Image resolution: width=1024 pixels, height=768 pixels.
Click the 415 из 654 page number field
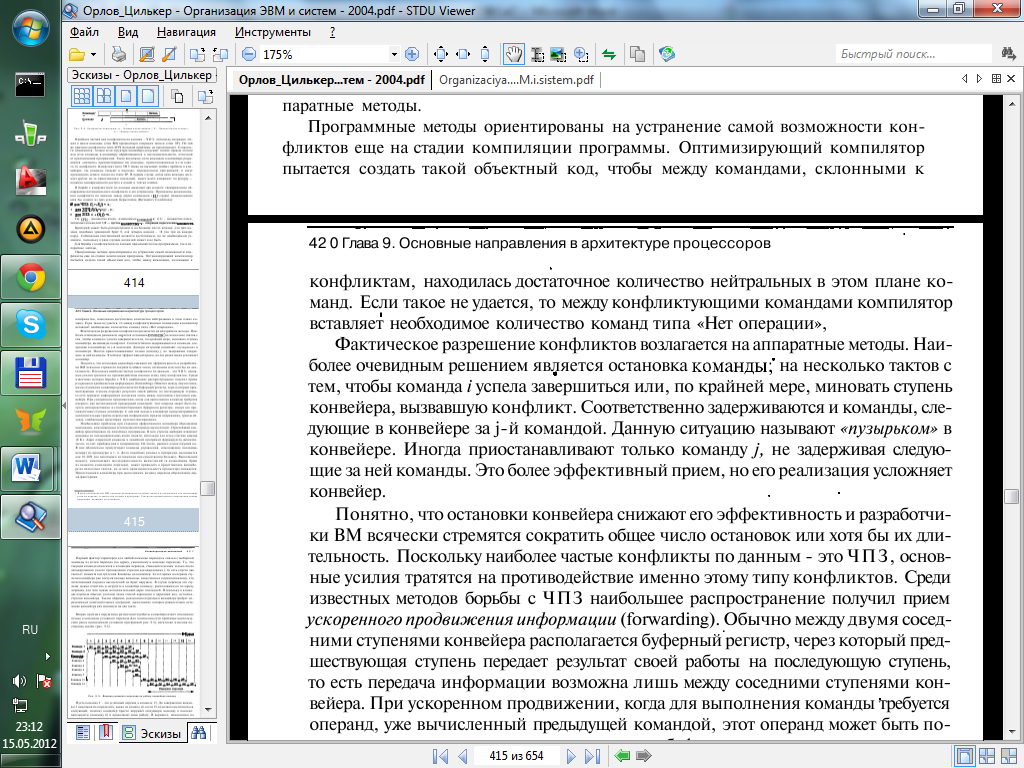516,756
